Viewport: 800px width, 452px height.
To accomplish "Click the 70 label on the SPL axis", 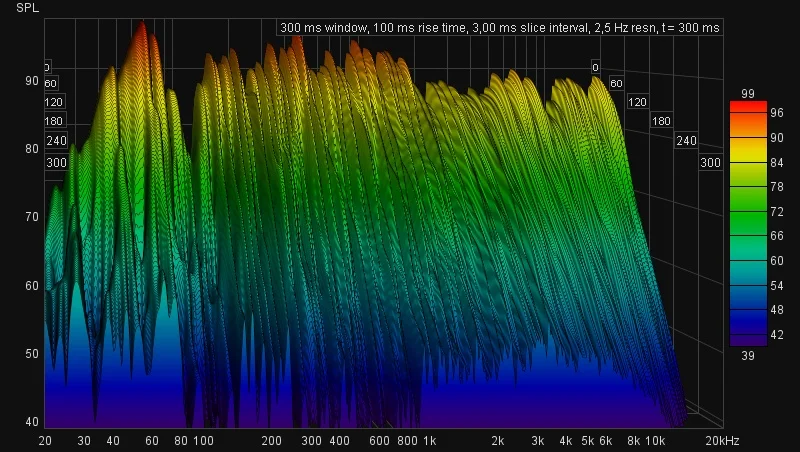I will click(x=32, y=217).
